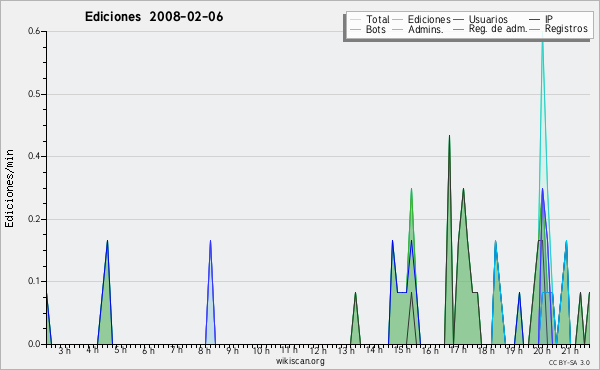Screen dimensions: 600x370
Task: Click the Bots orange legend line
Action: (x=355, y=29)
